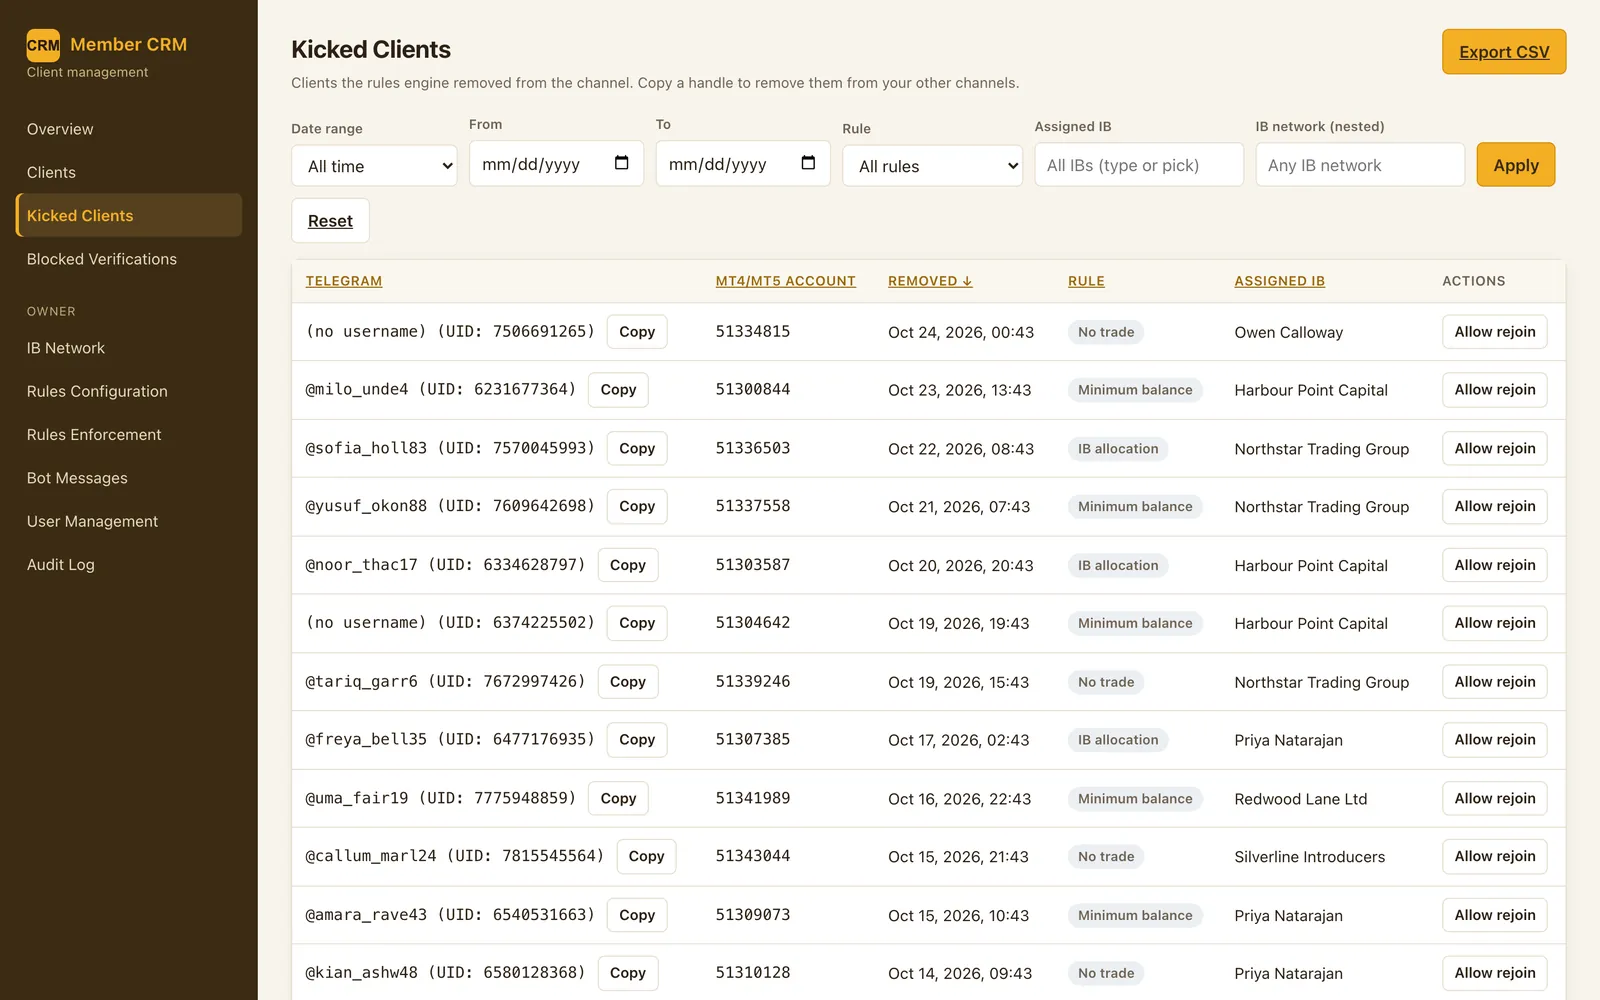Focus the IB network input field
1600x1000 pixels.
tap(1360, 165)
